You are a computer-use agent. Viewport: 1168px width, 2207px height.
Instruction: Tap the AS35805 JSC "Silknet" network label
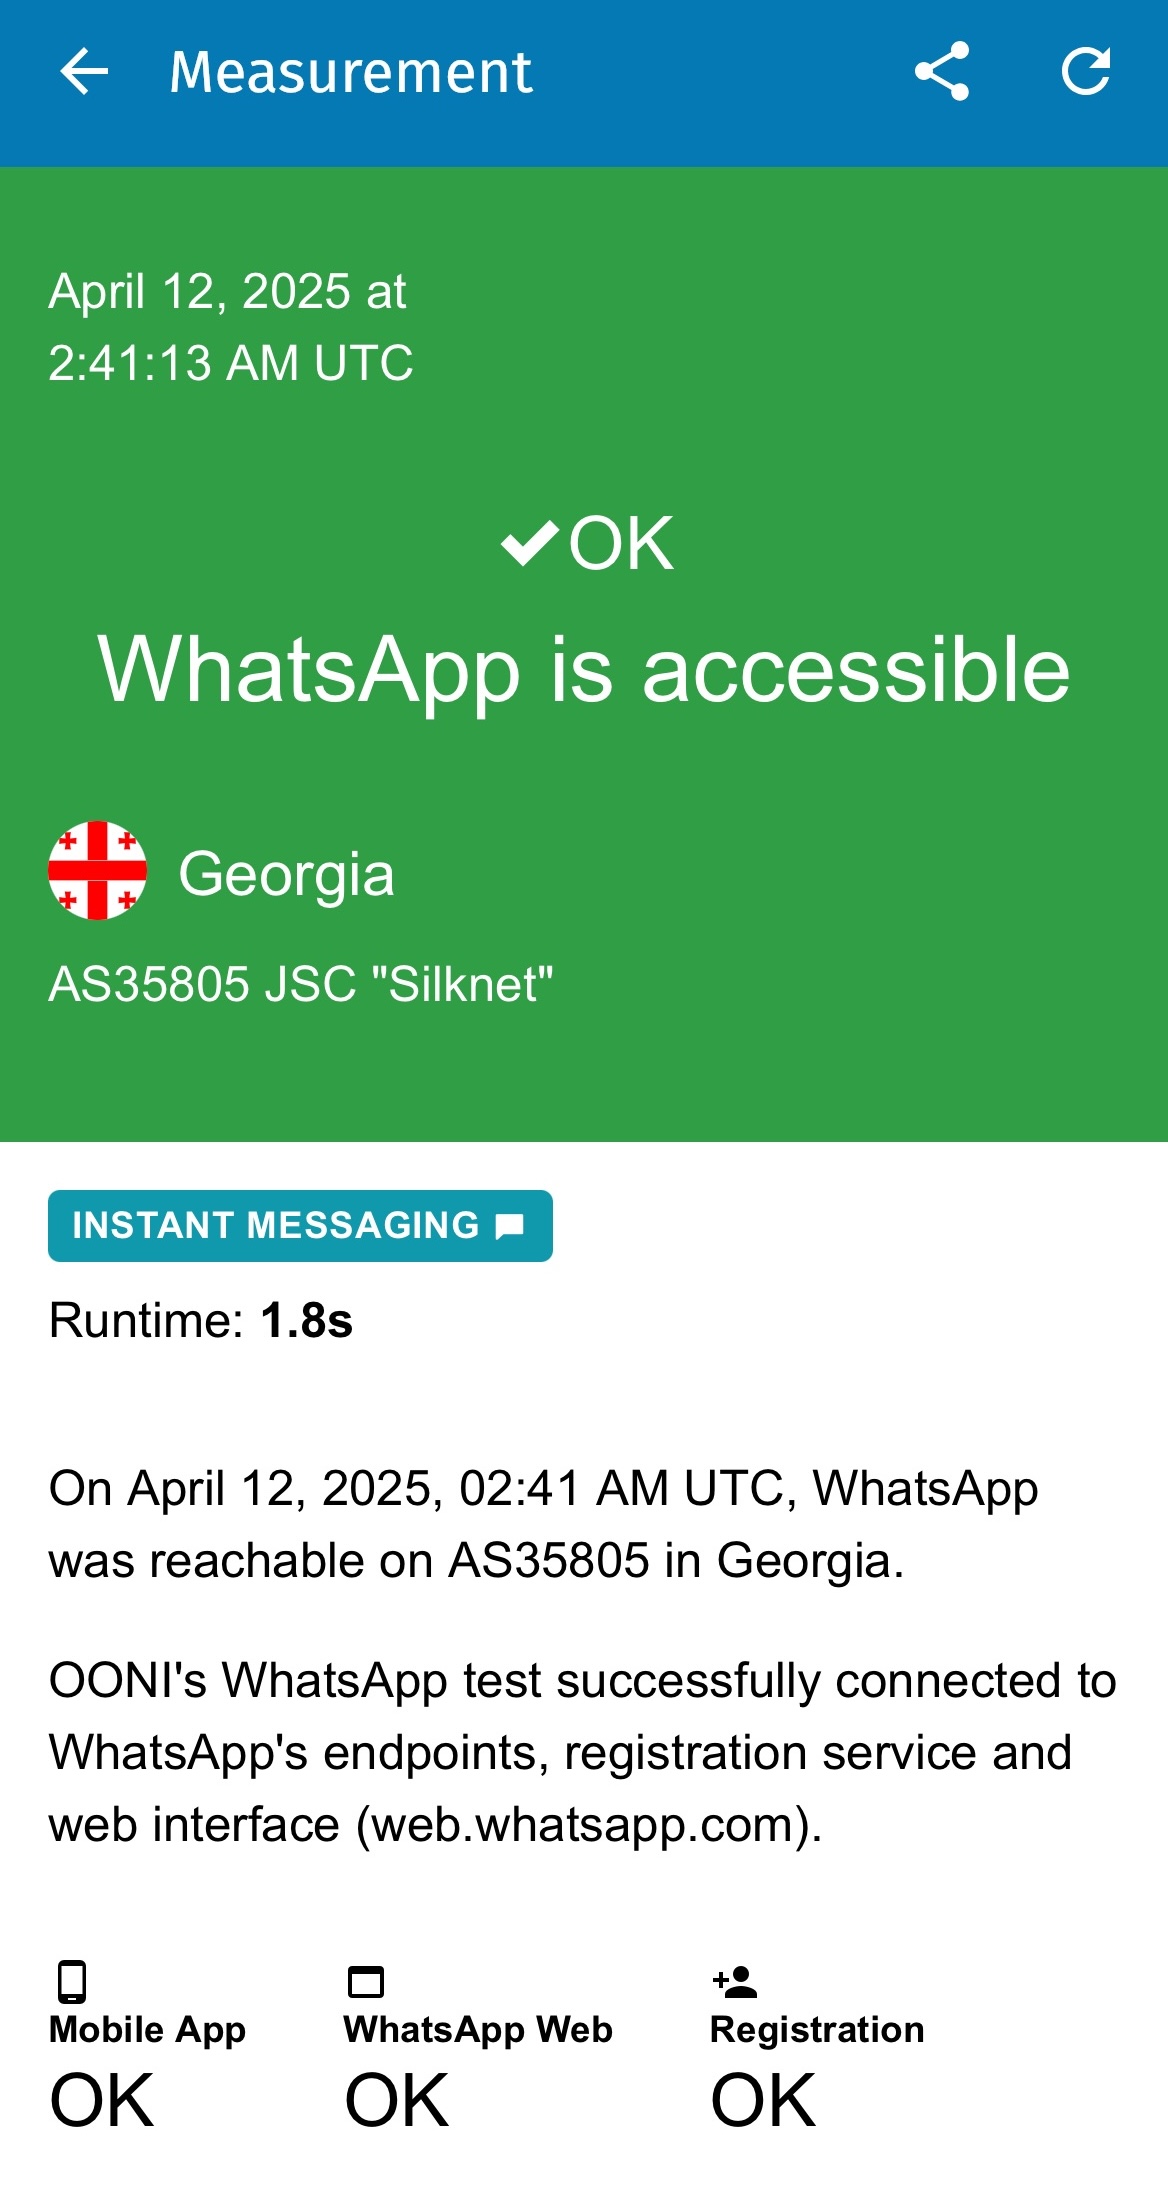(301, 984)
